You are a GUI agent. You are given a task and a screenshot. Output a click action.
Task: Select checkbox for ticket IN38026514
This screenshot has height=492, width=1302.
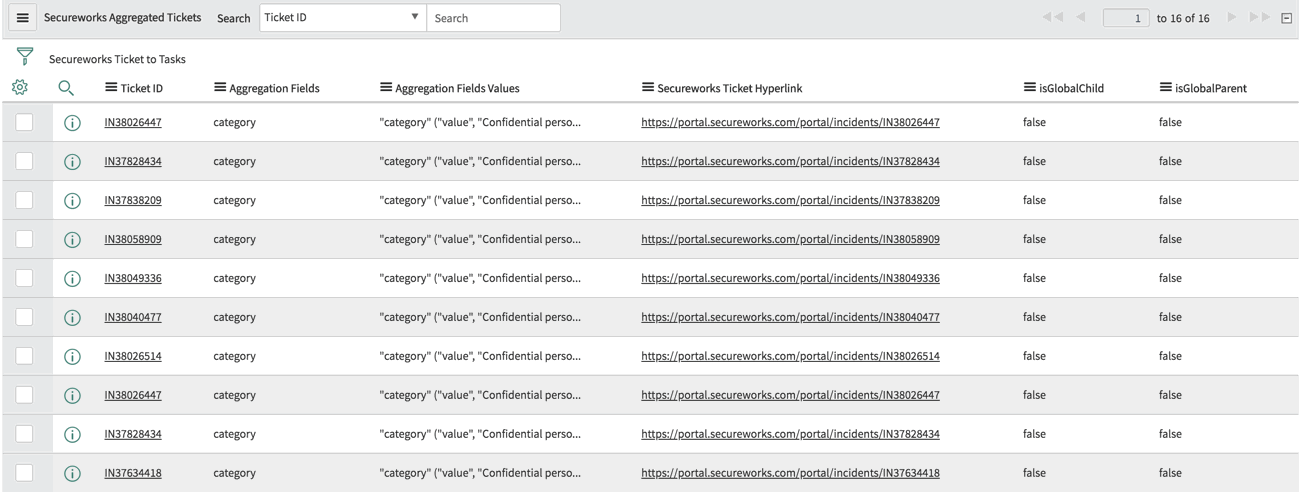click(x=24, y=356)
